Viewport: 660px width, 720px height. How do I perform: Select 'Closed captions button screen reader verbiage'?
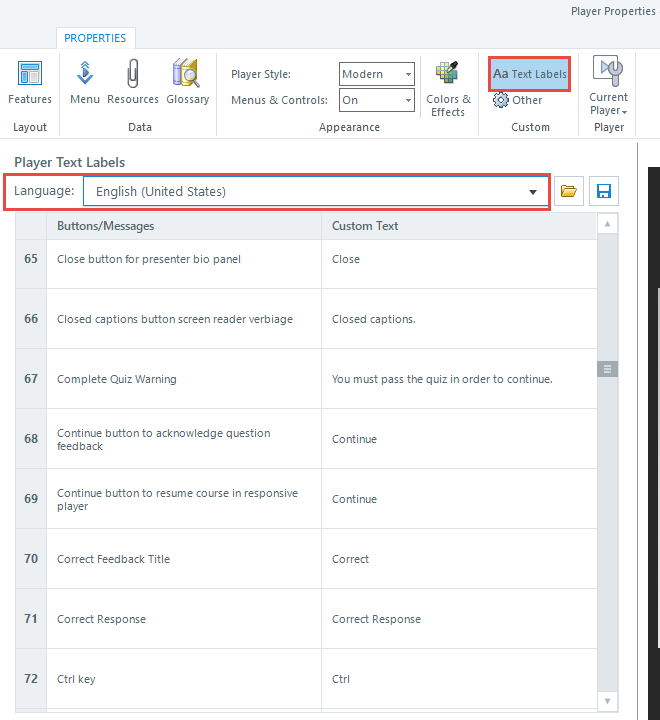pos(175,319)
